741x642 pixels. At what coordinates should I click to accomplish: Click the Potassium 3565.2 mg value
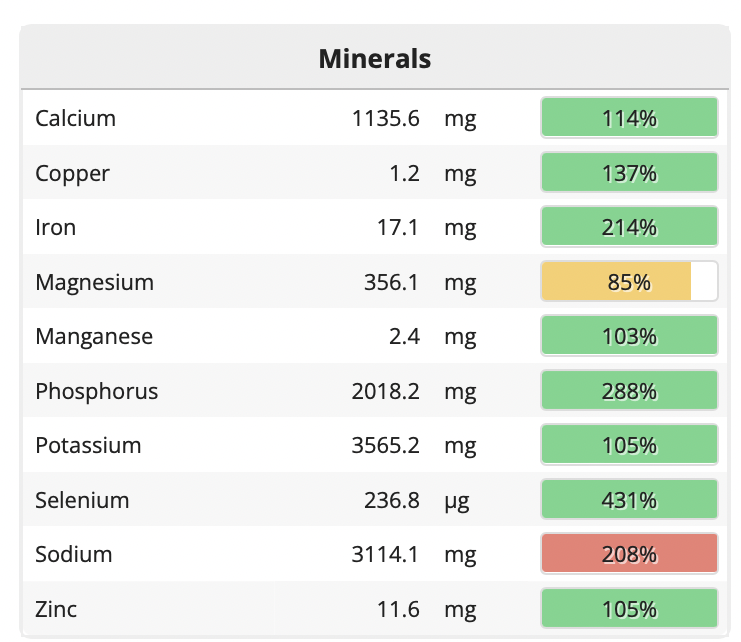click(385, 445)
